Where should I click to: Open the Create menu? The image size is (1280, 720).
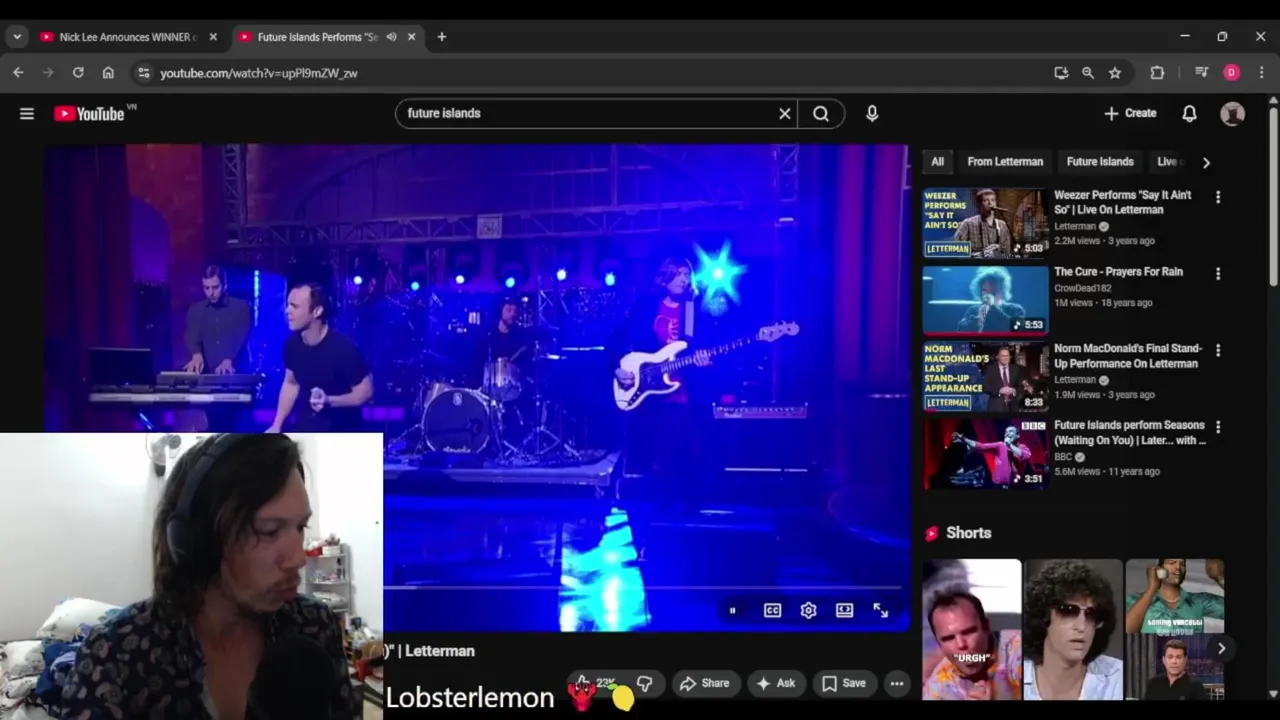[x=1130, y=114]
